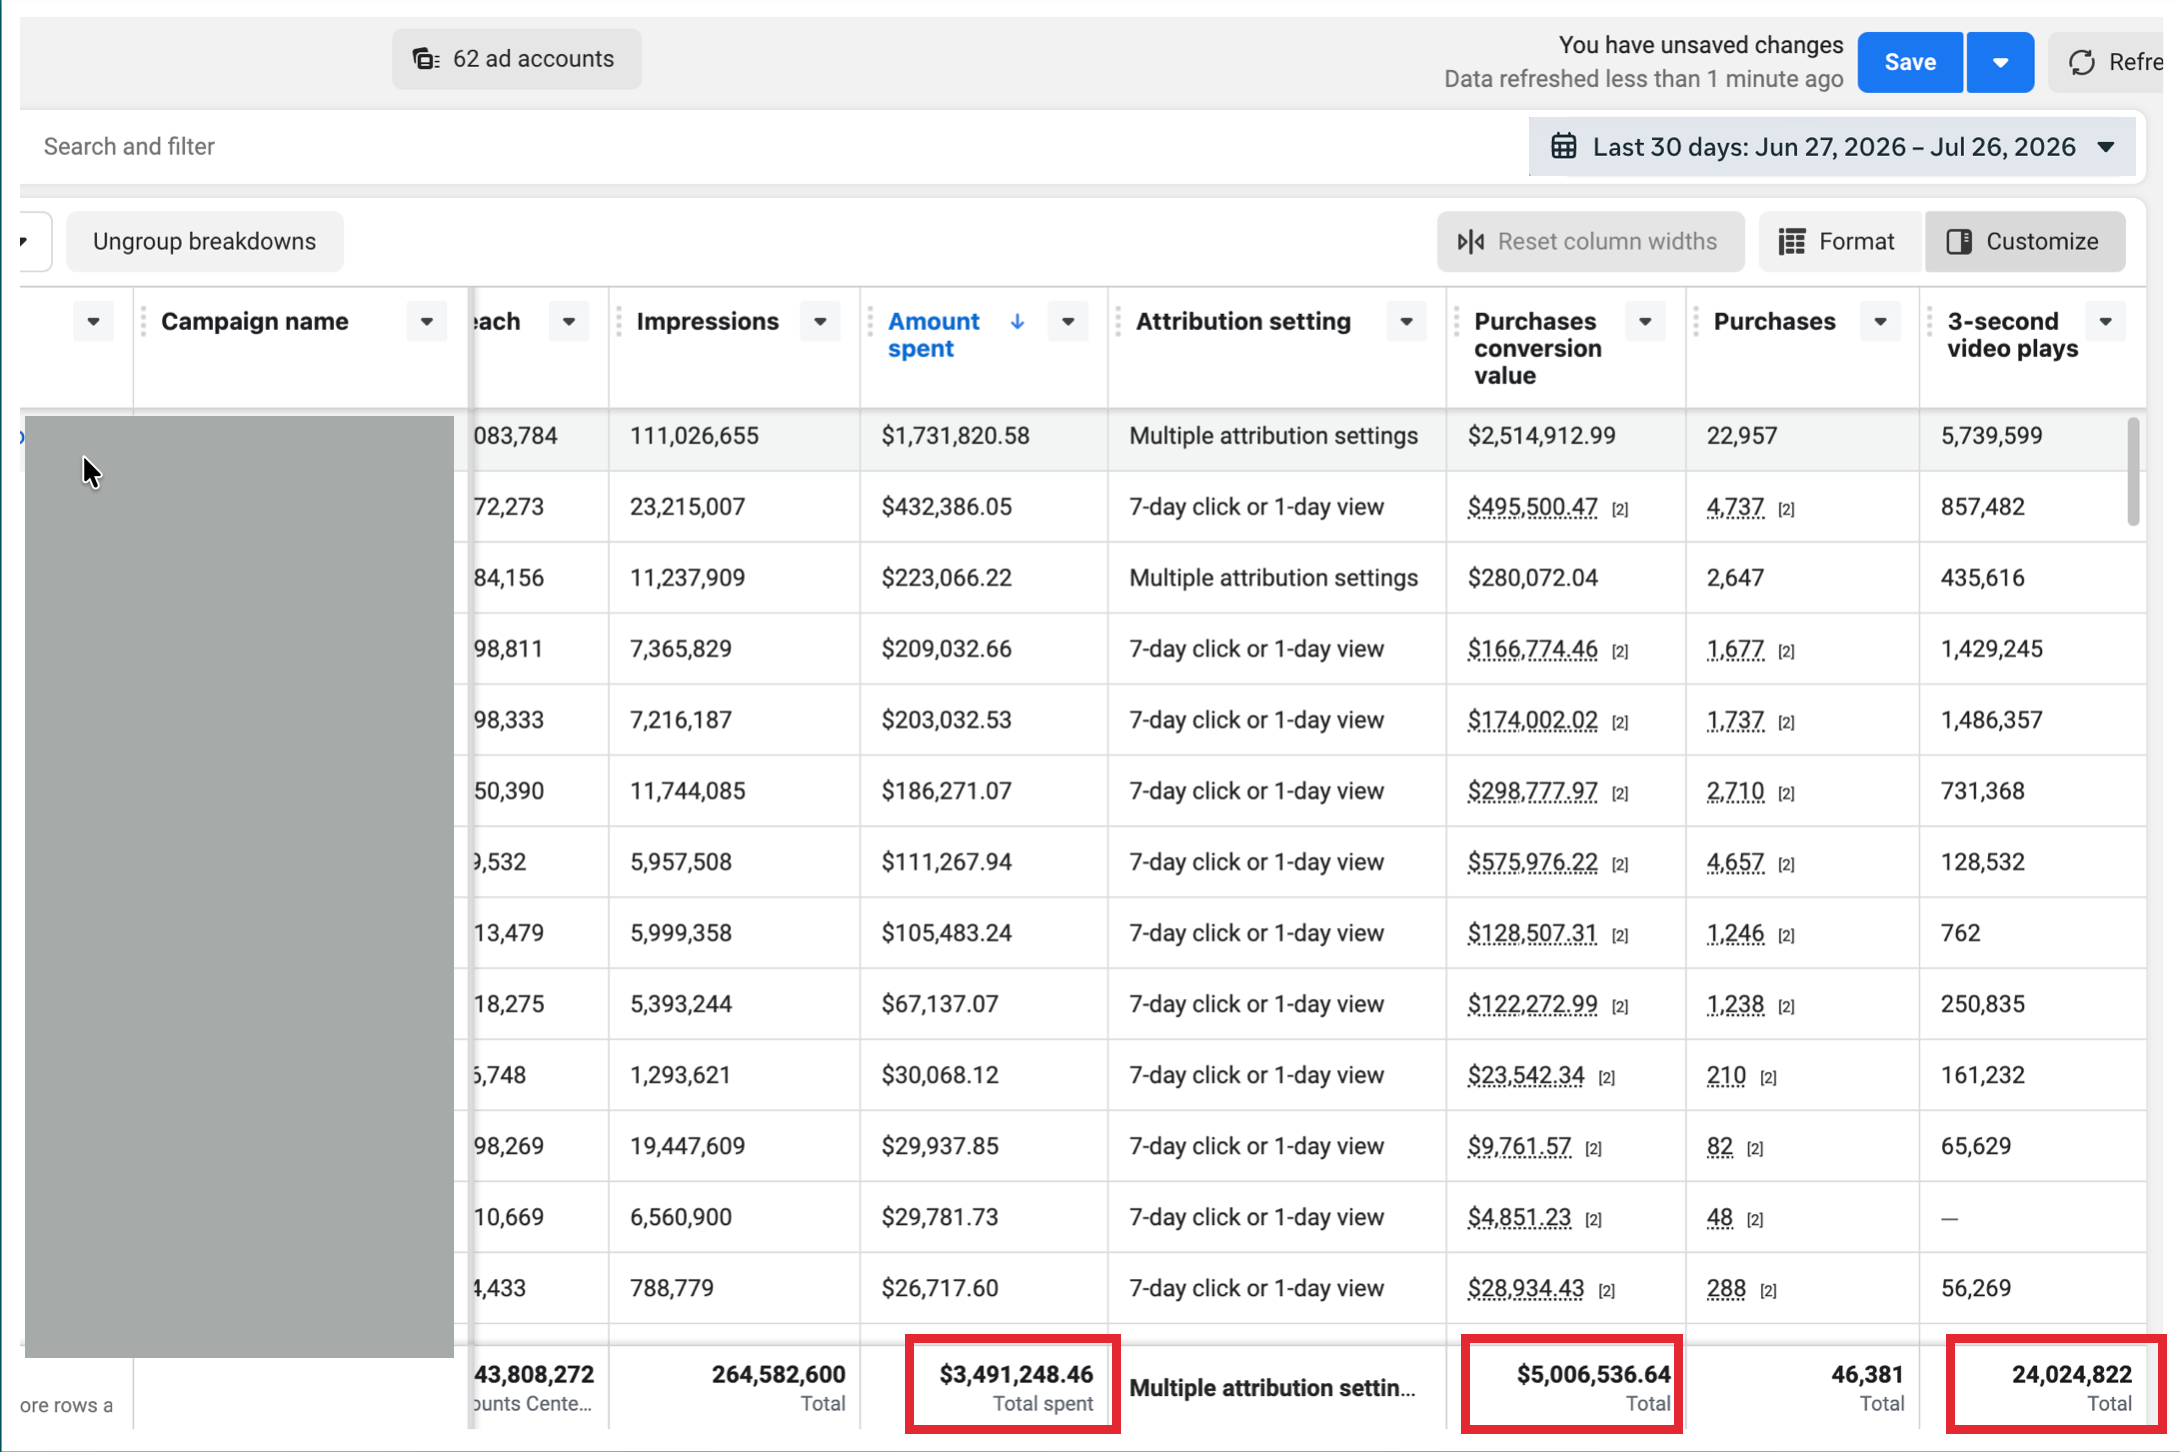Save the unsaved changes
Screen dimensions: 2180x1452
click(x=1910, y=62)
